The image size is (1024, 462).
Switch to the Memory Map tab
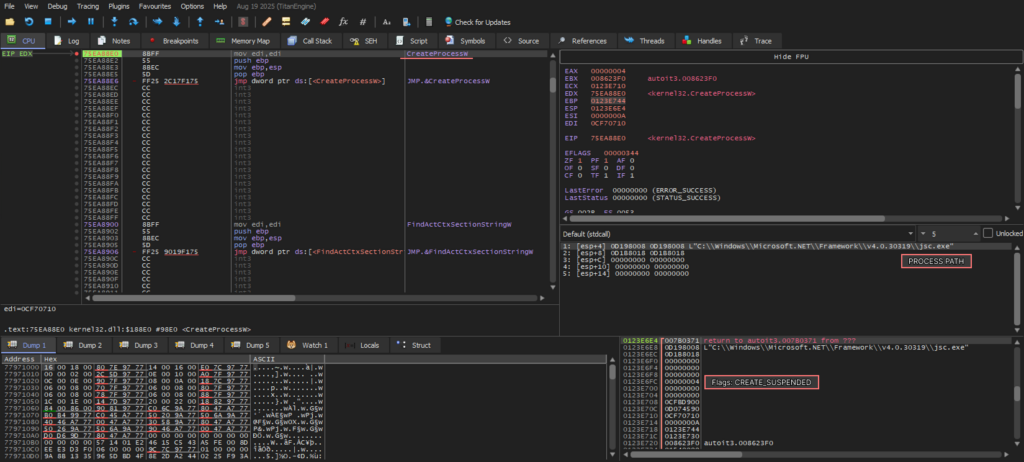coord(241,41)
